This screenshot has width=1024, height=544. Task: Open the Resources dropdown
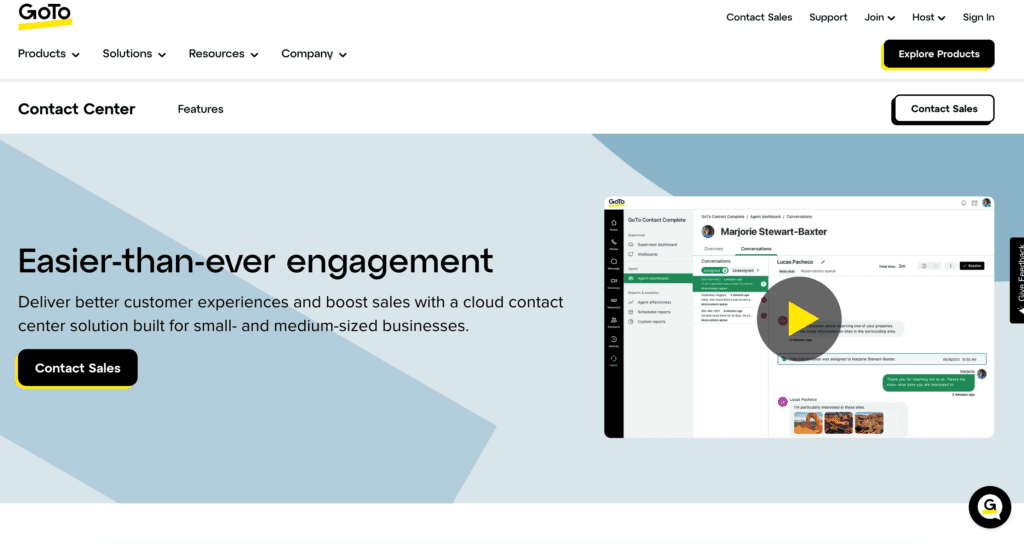pyautogui.click(x=223, y=54)
